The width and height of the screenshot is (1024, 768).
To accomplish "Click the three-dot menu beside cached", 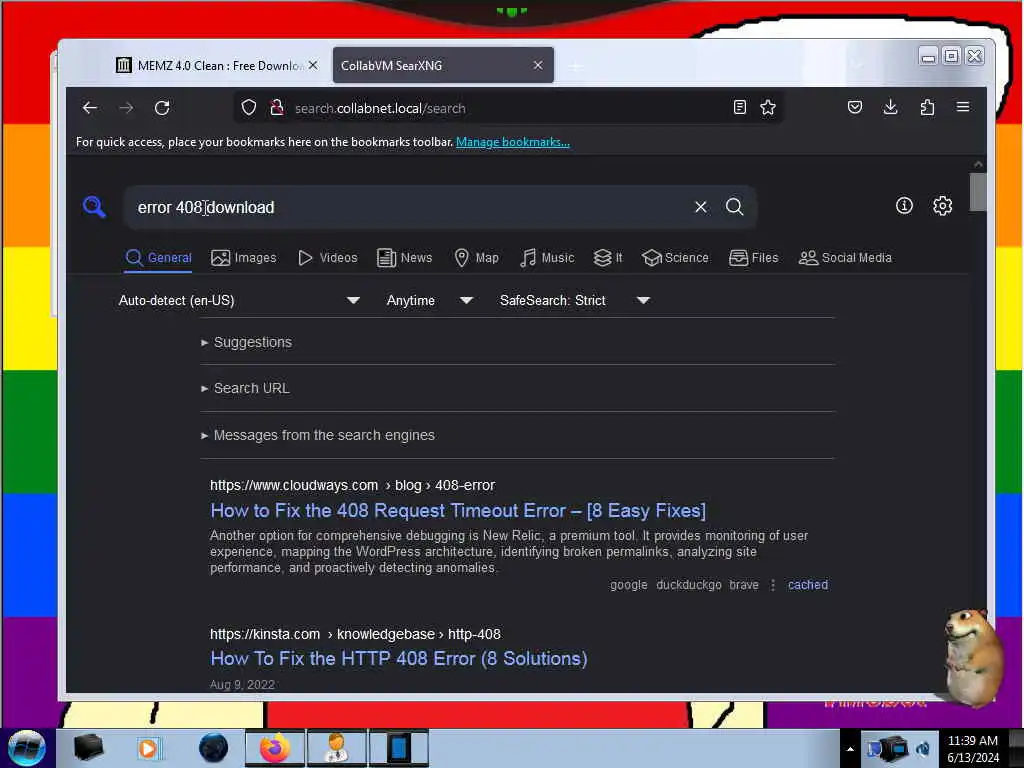I will [x=773, y=584].
